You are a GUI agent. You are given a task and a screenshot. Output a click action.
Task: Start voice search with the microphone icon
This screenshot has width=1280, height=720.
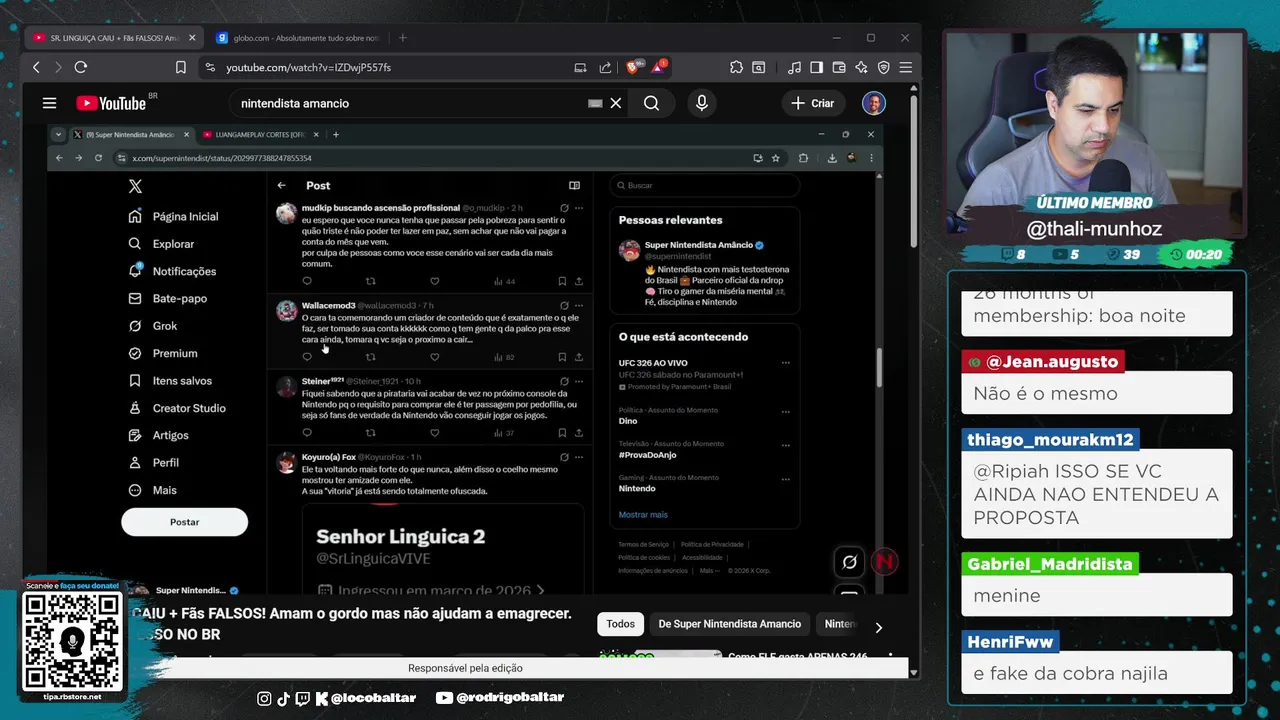coord(701,103)
